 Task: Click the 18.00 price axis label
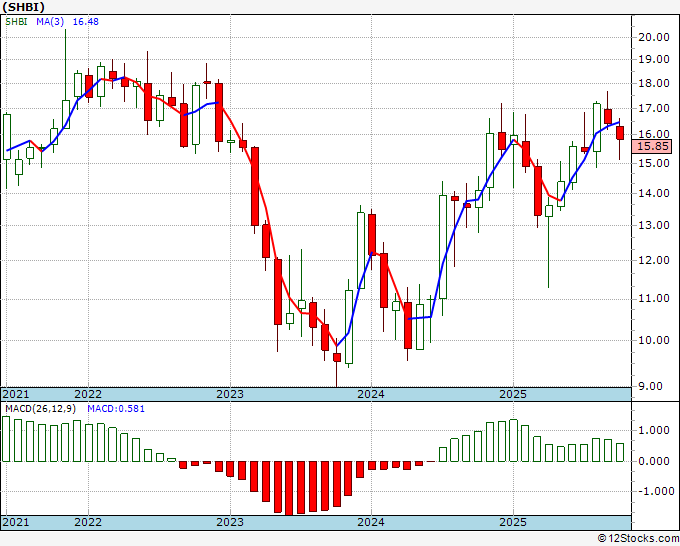(x=654, y=84)
